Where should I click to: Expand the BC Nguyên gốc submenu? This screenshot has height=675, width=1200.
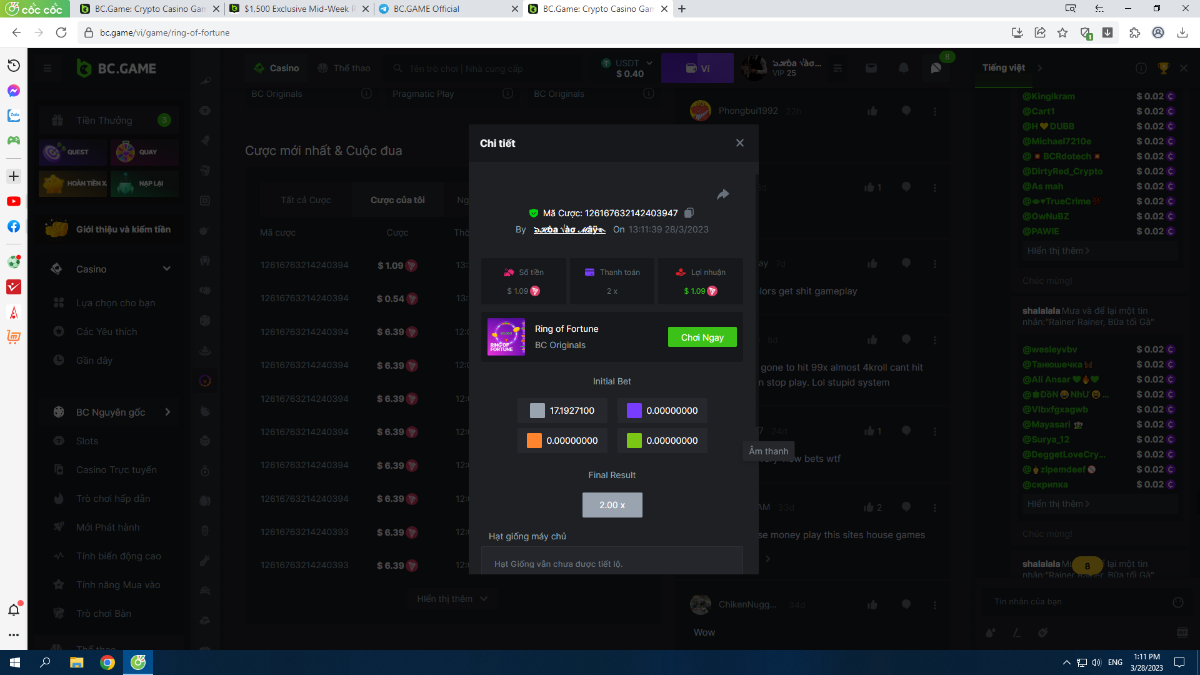167,412
